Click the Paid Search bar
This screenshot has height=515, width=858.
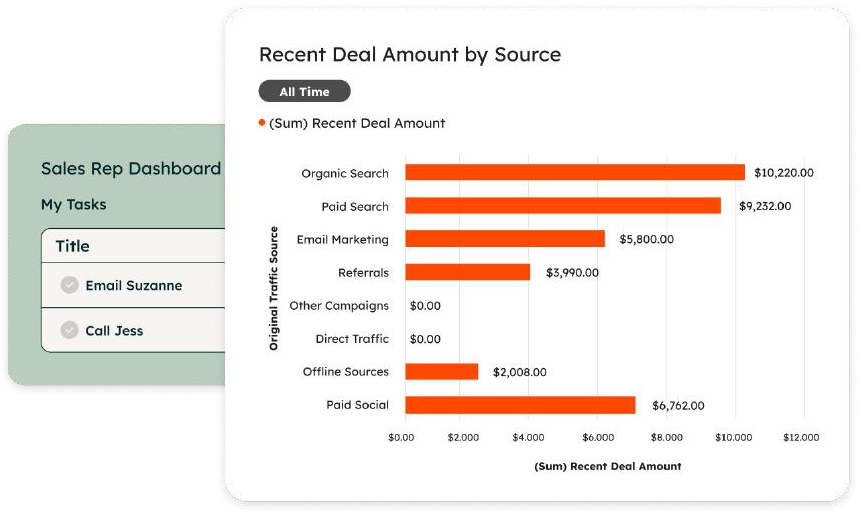click(562, 206)
